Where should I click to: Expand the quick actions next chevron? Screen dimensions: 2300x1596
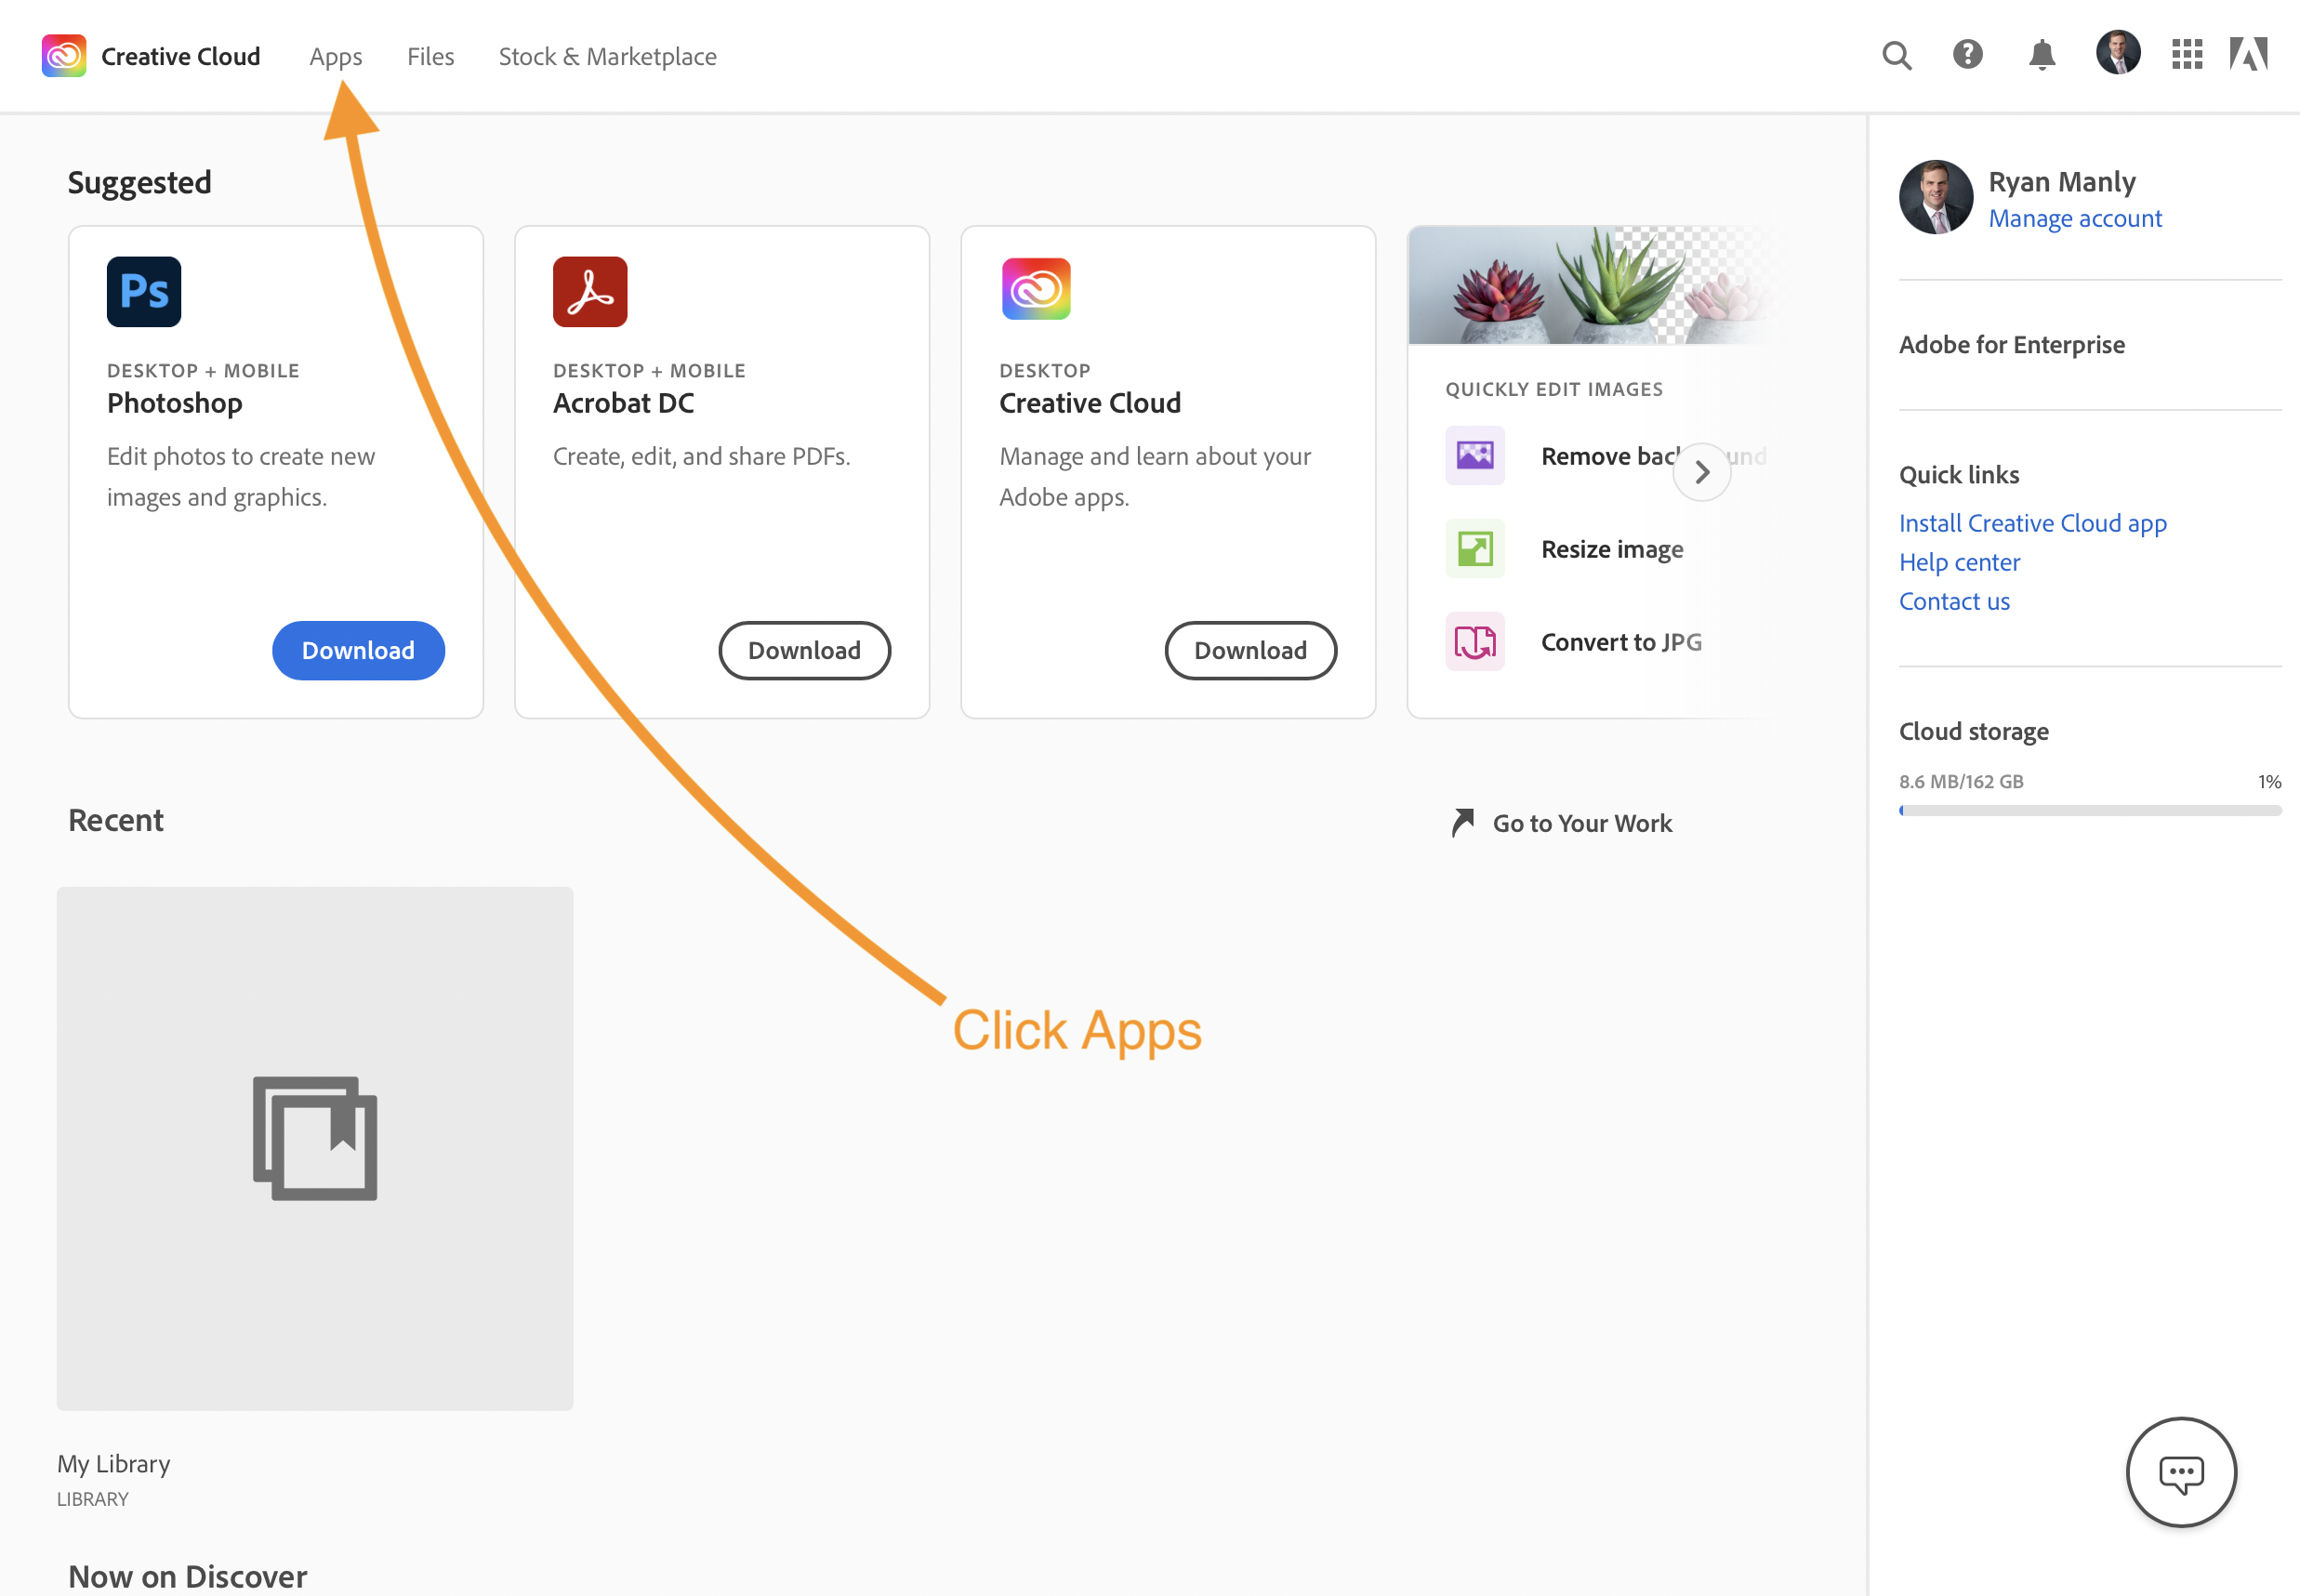[x=1701, y=472]
